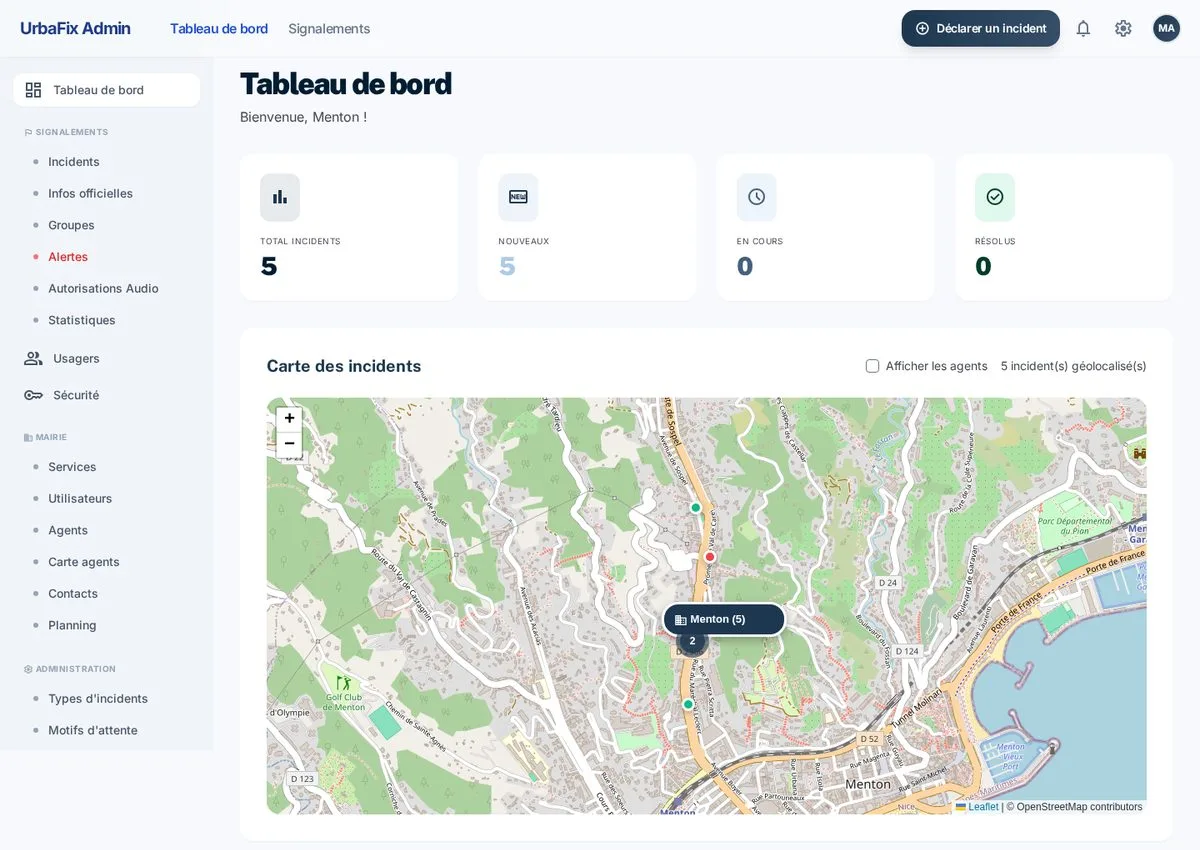Open the MA user avatar menu

1166,28
